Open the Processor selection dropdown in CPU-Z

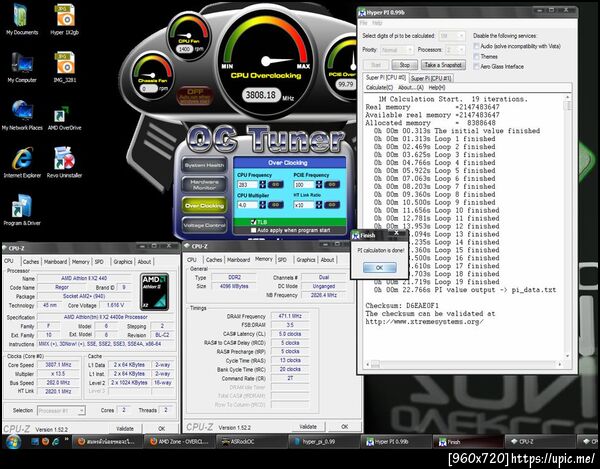point(61,410)
